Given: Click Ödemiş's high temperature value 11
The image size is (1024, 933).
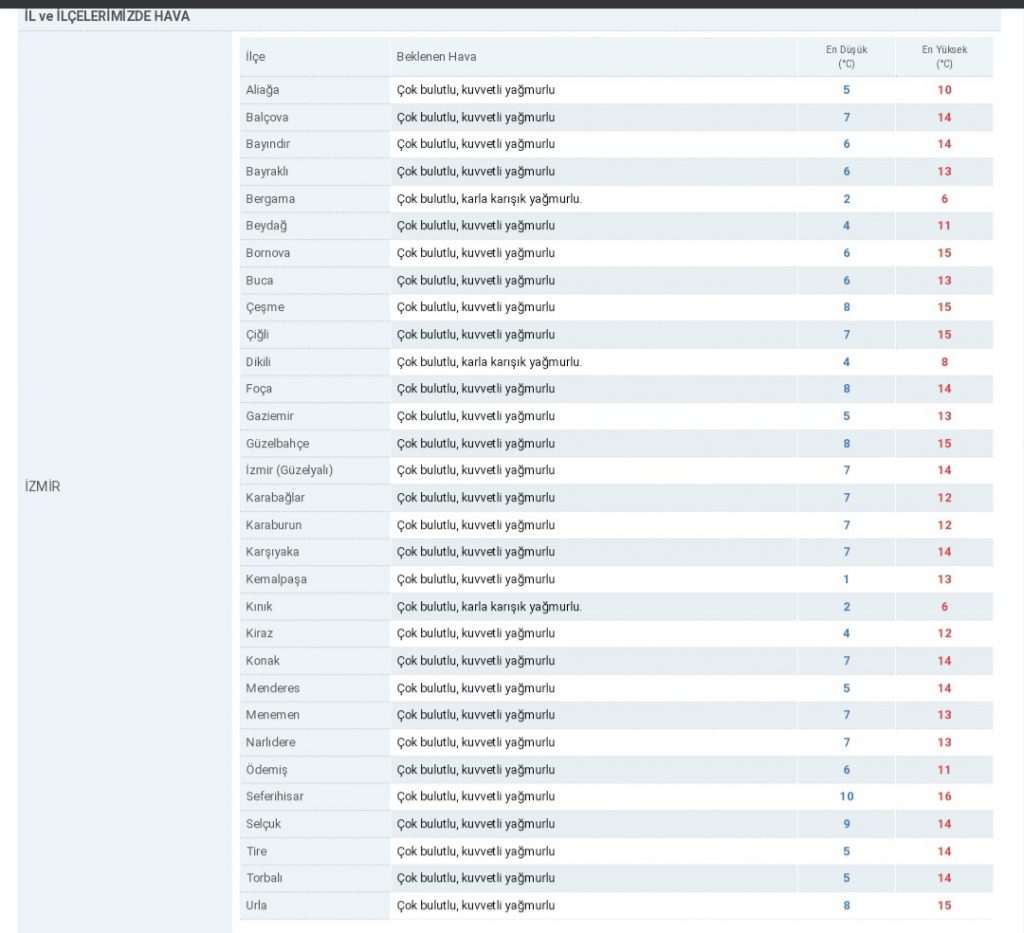Looking at the screenshot, I should pos(944,770).
